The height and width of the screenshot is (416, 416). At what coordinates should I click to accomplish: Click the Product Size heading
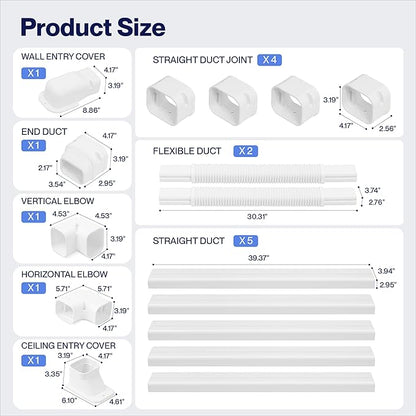pyautogui.click(x=93, y=27)
